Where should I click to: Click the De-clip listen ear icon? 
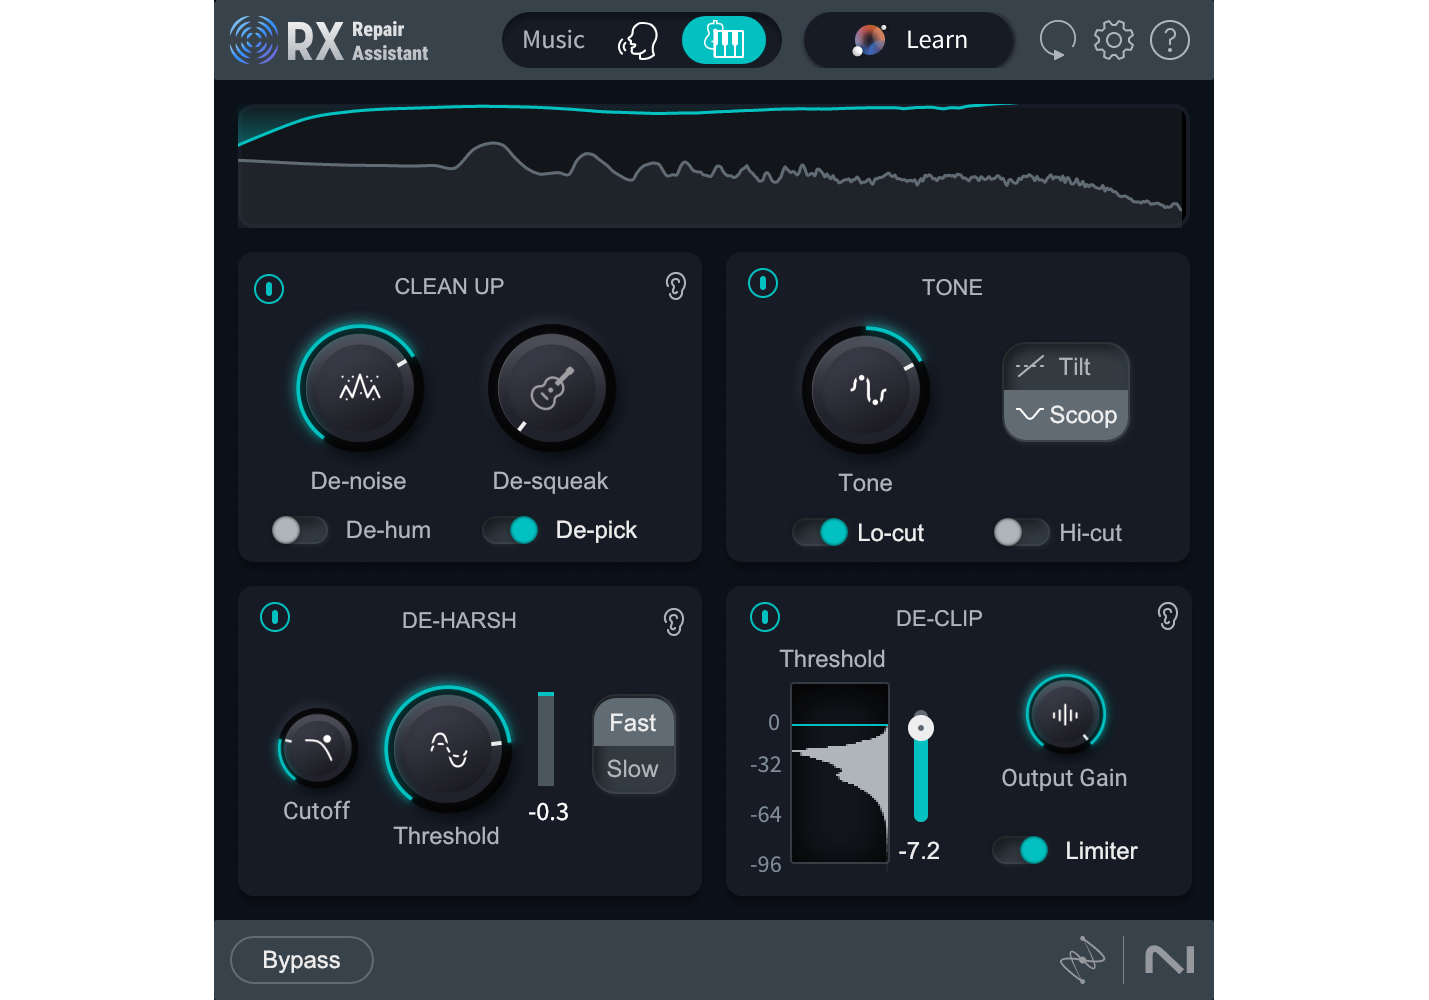1168,616
